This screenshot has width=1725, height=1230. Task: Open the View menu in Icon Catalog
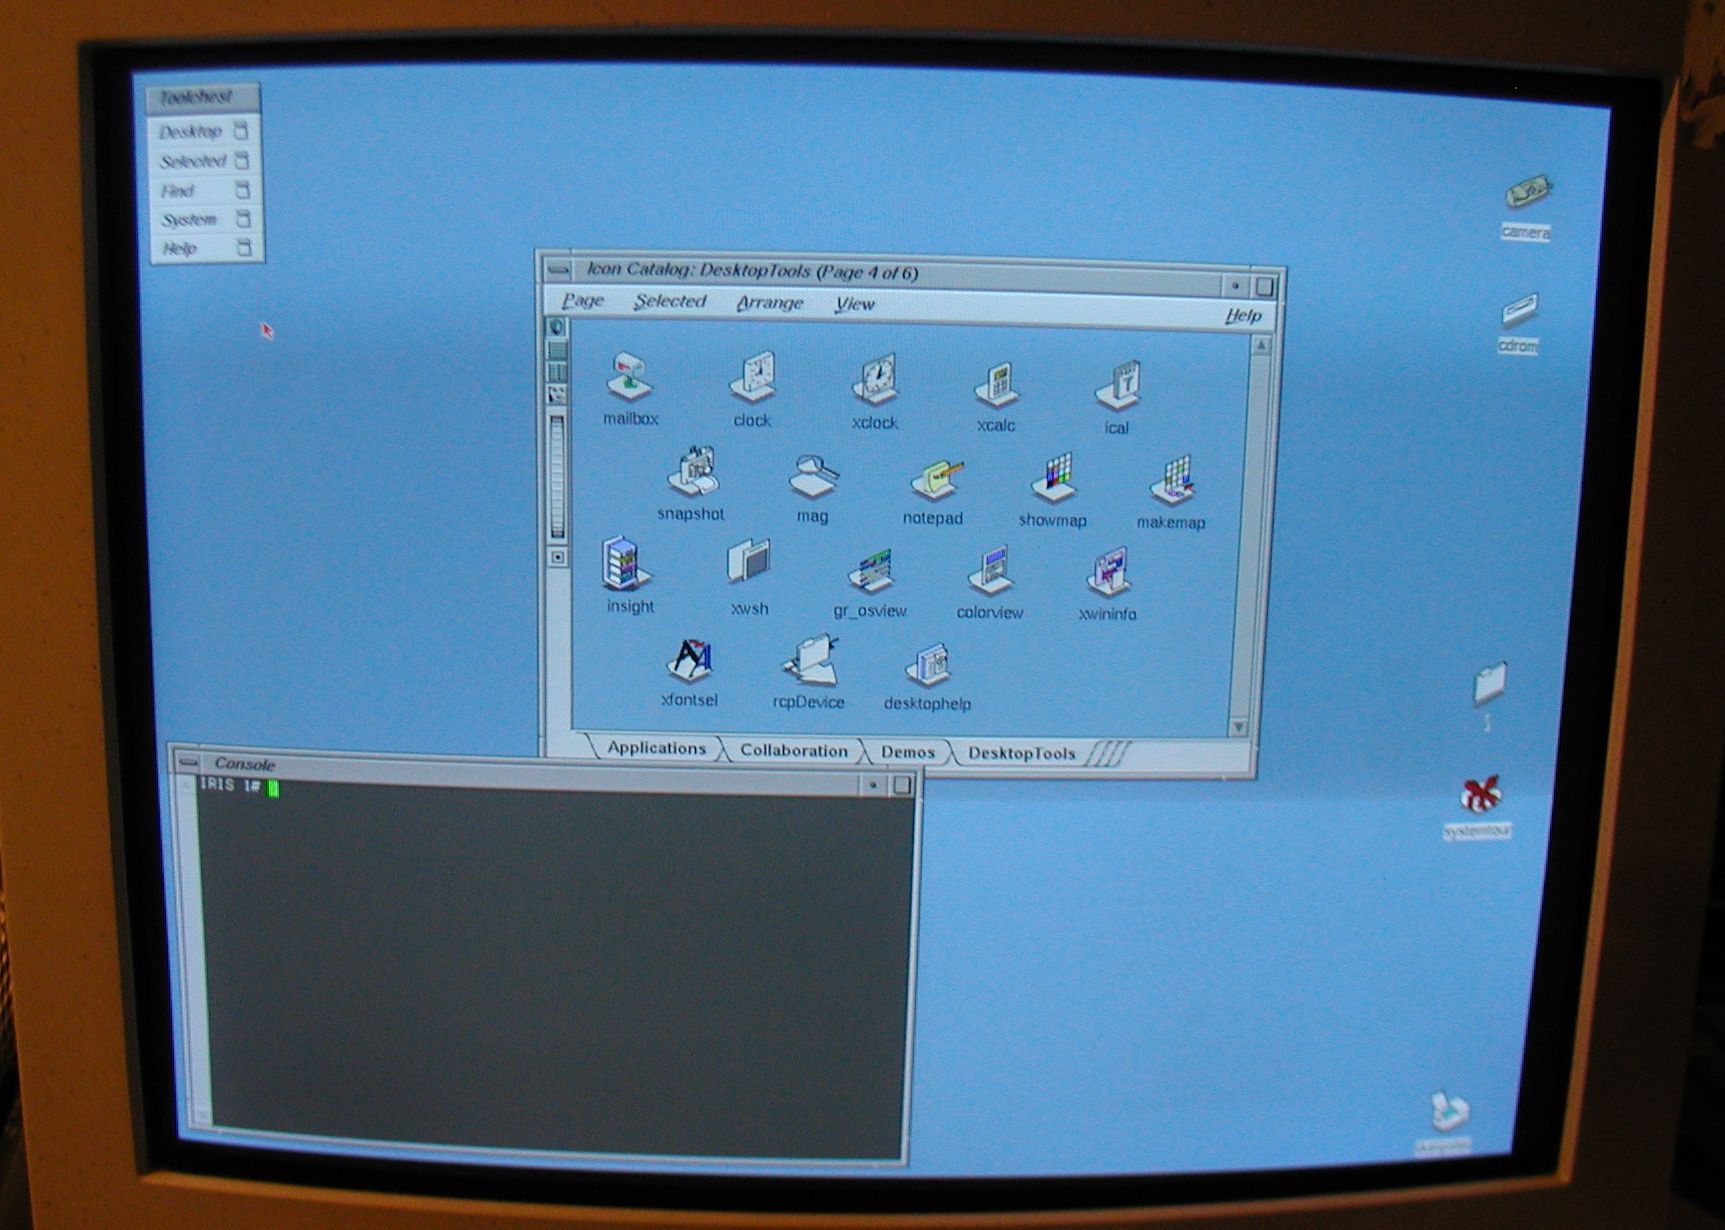(855, 304)
